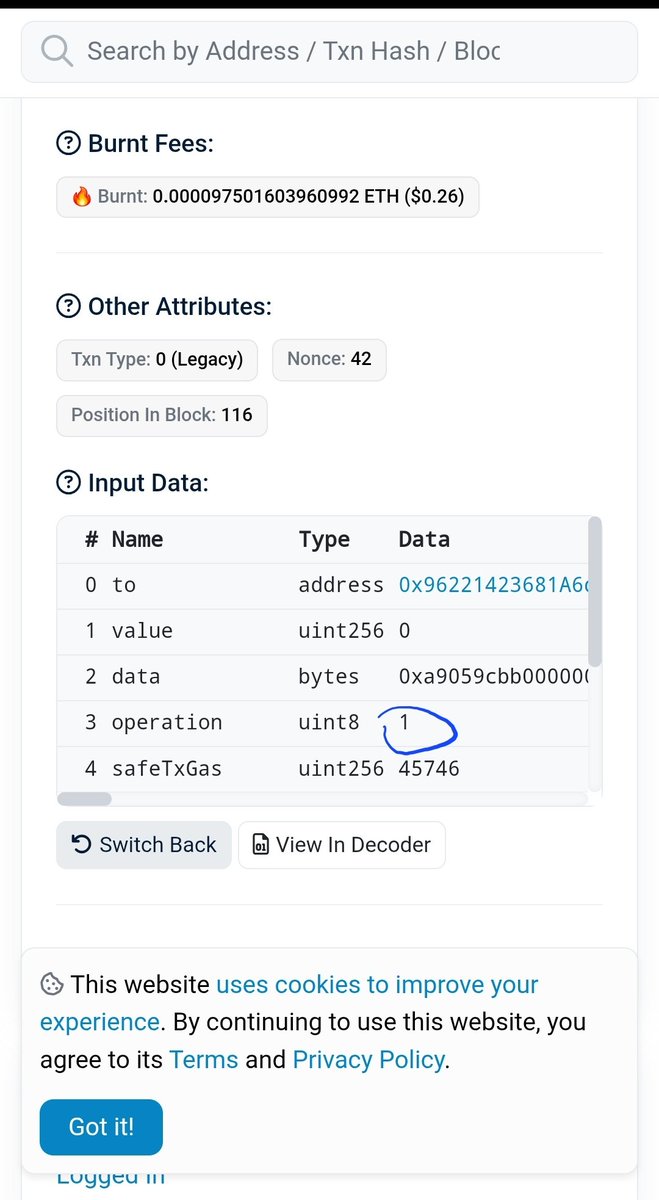Click the flame icon beside Burnt
659x1200 pixels.
[x=82, y=197]
